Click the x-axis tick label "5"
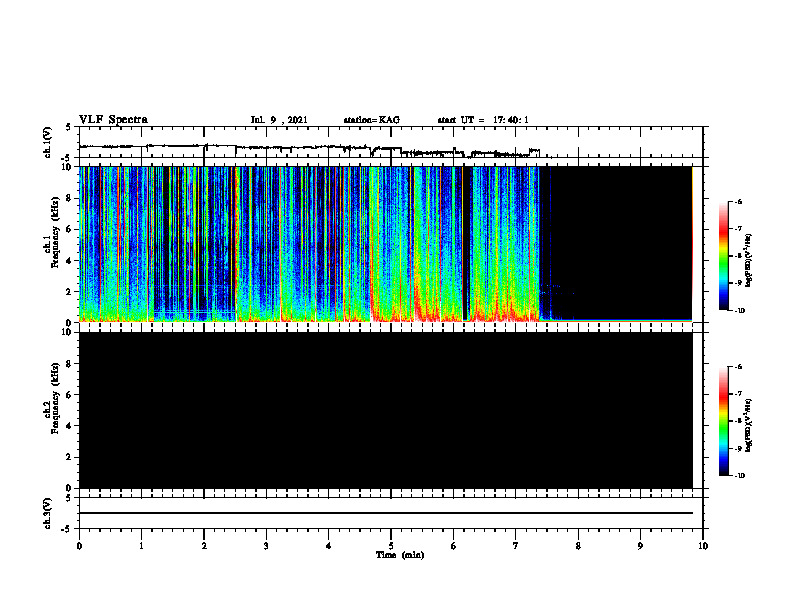Screen dimensions: 792x612 [391, 546]
